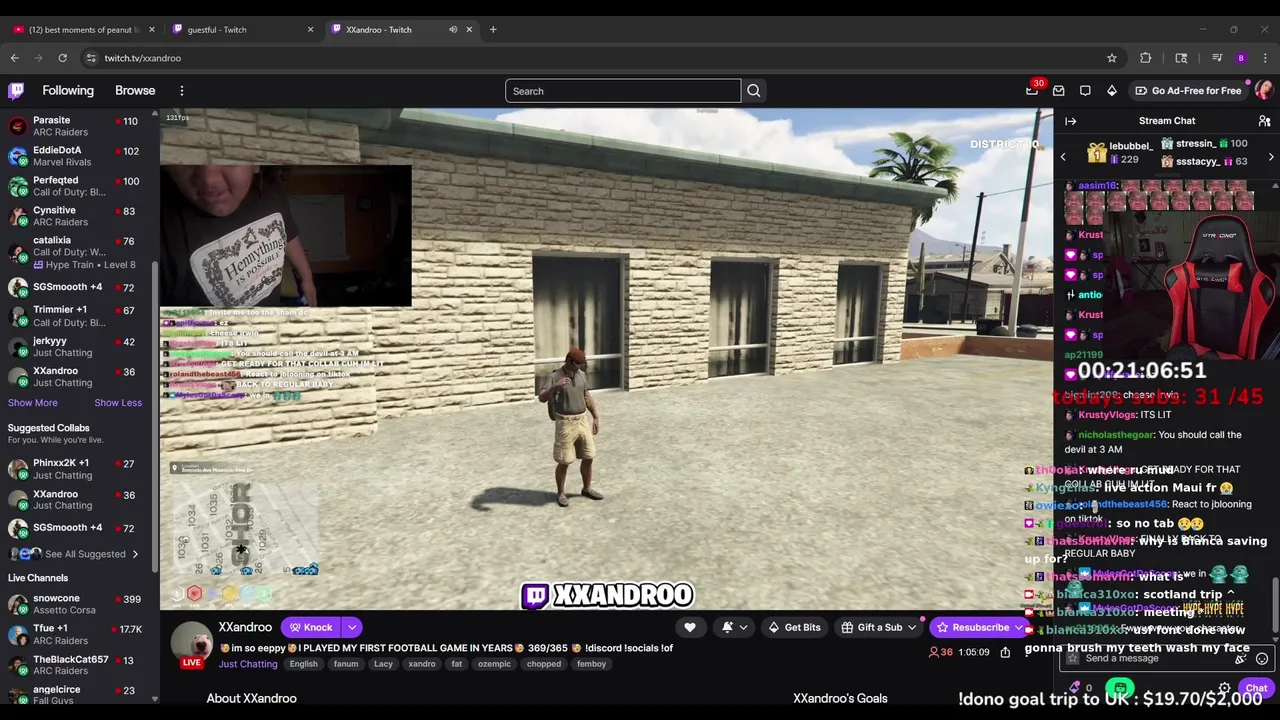This screenshot has width=1280, height=720.
Task: Click the Get Bits diamond icon in top bar
Action: pyautogui.click(x=1111, y=91)
